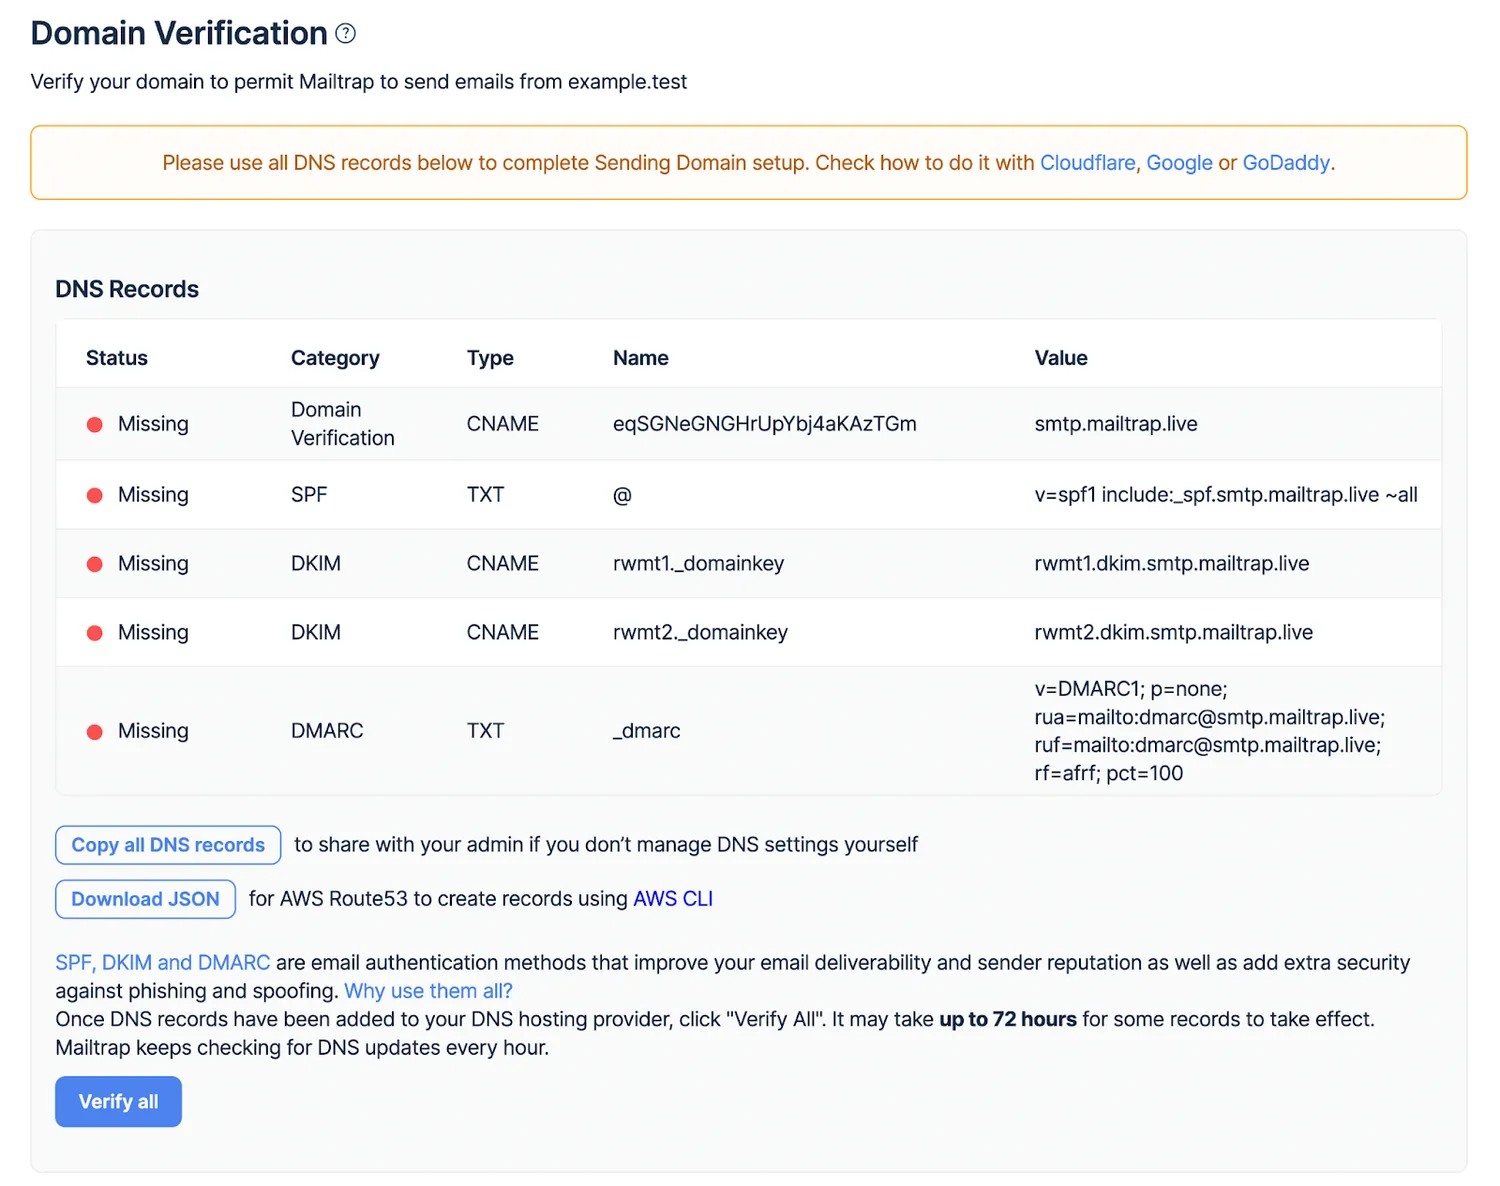Image resolution: width=1500 pixels, height=1186 pixels.
Task: Click the Missing status text in the rwmt2._domainkey row
Action: pyautogui.click(x=153, y=633)
